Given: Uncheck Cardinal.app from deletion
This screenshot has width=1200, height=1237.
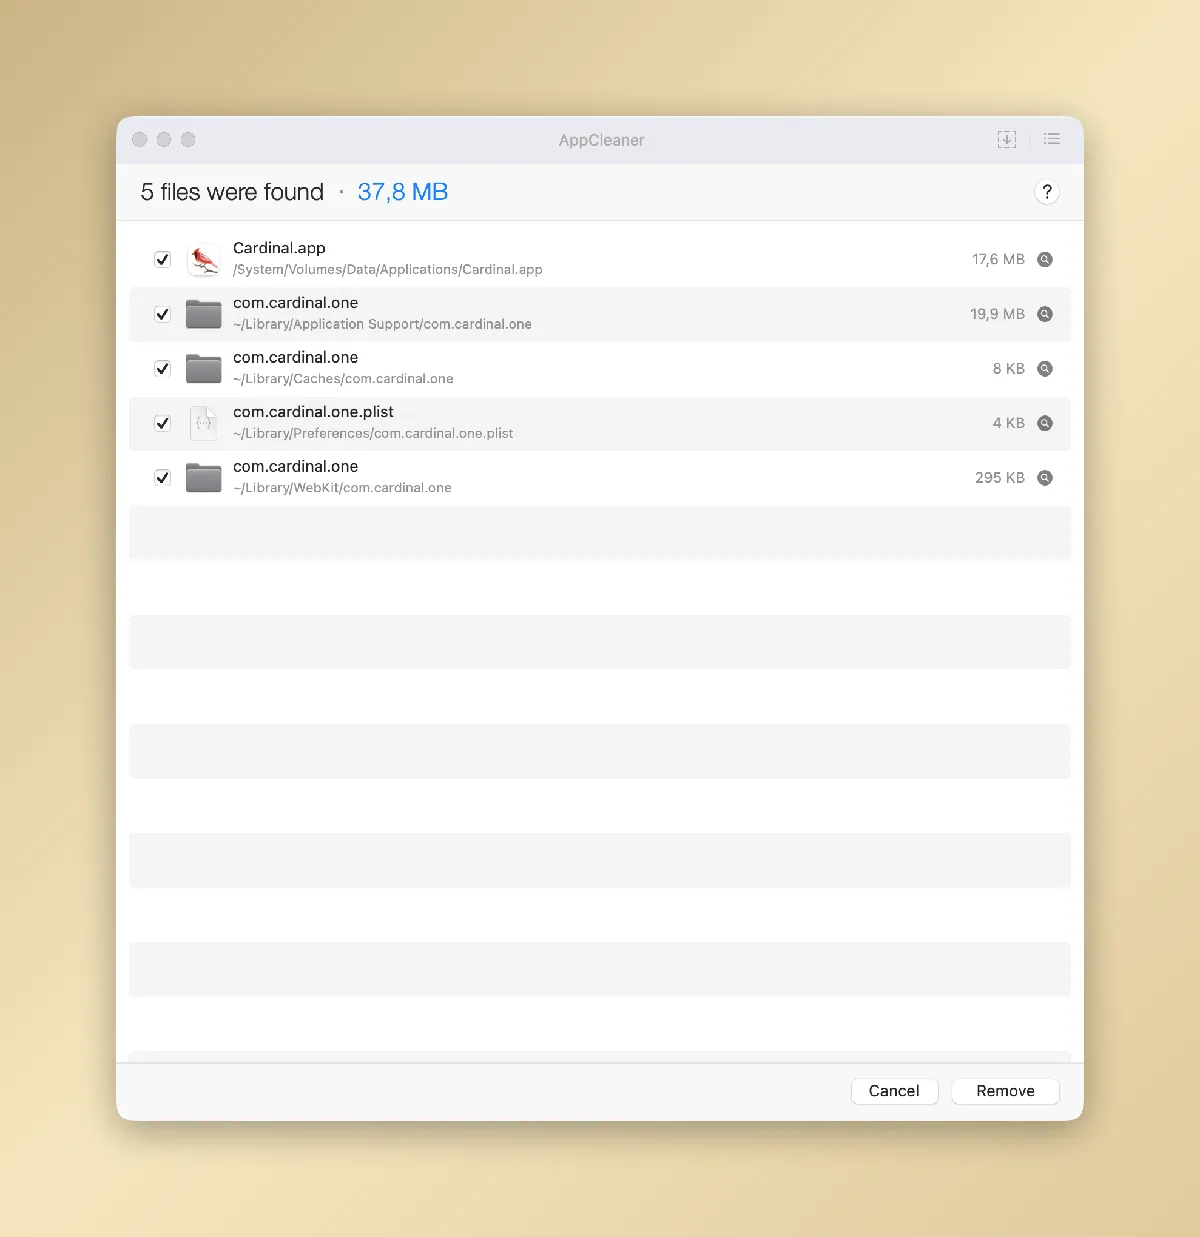Looking at the screenshot, I should 162,259.
